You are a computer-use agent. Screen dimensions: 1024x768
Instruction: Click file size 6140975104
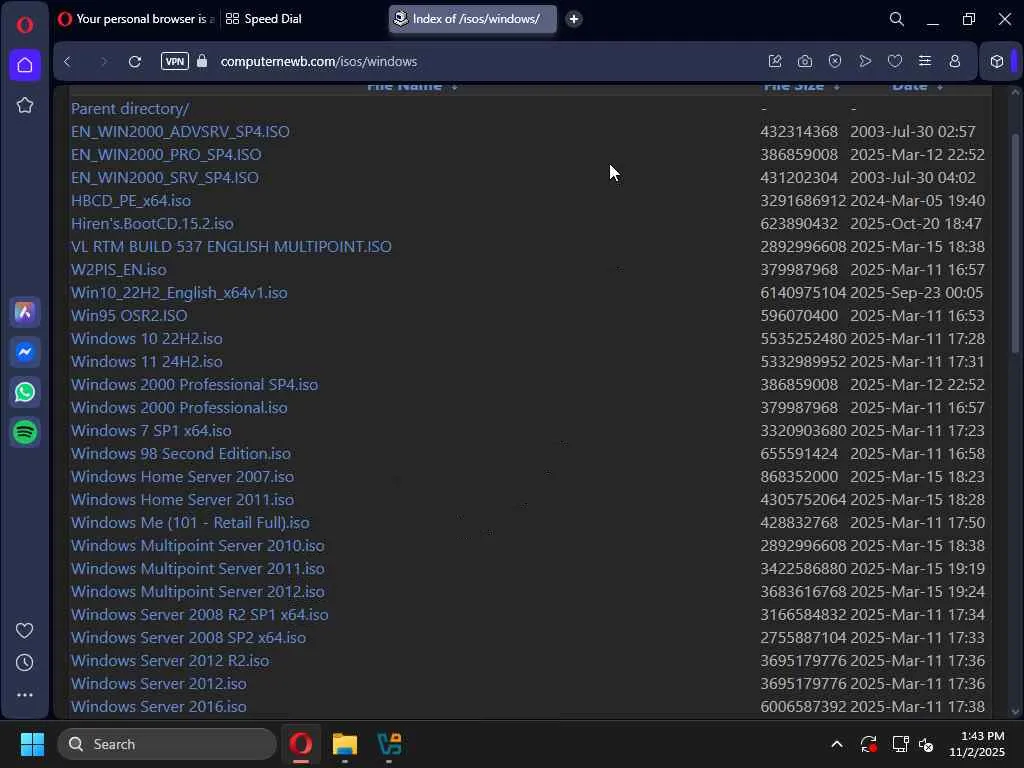(x=803, y=293)
